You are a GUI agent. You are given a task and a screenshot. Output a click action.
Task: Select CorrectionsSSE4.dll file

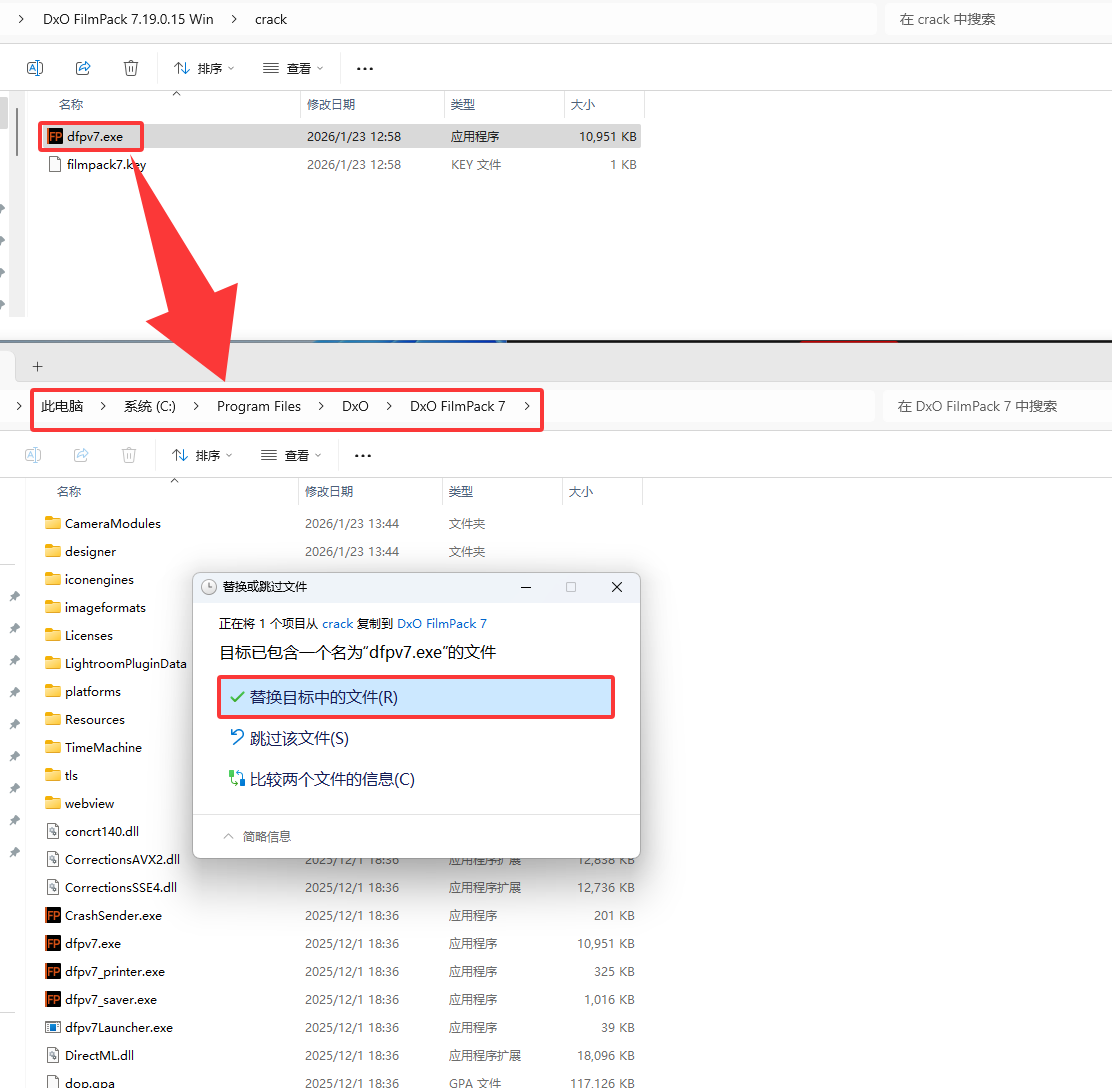(x=111, y=887)
